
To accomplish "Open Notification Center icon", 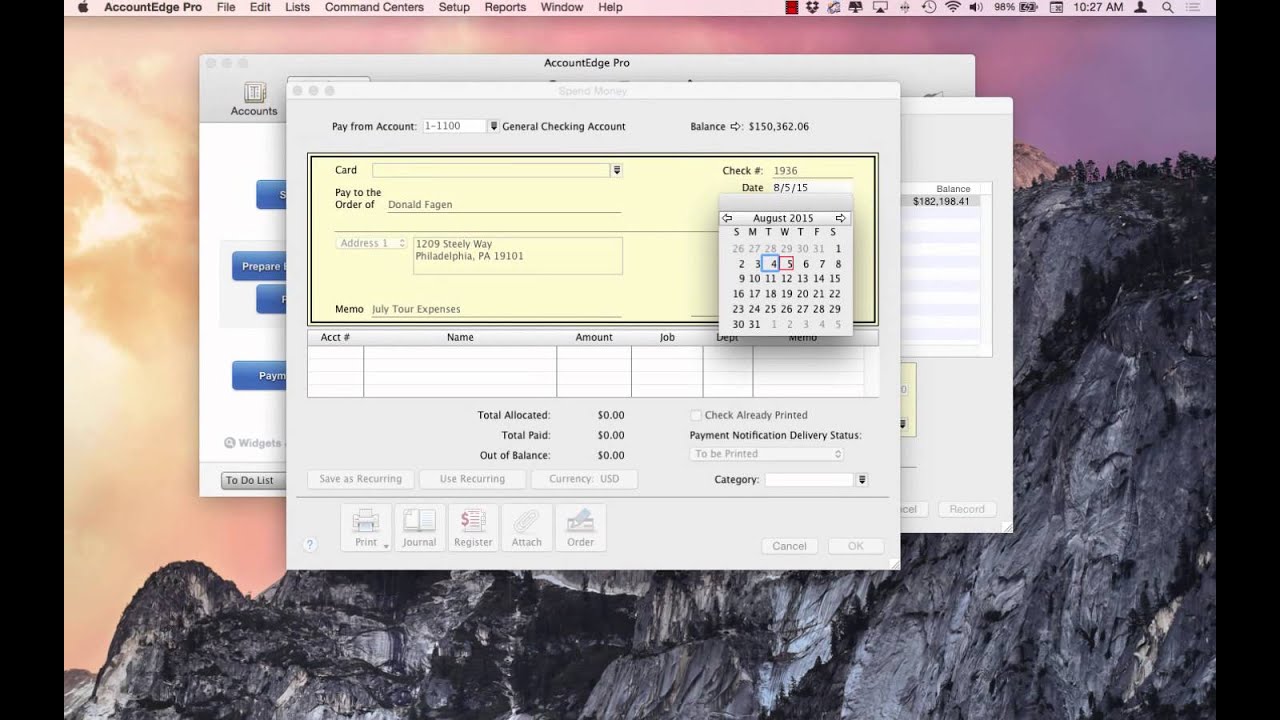I will [x=1192, y=7].
